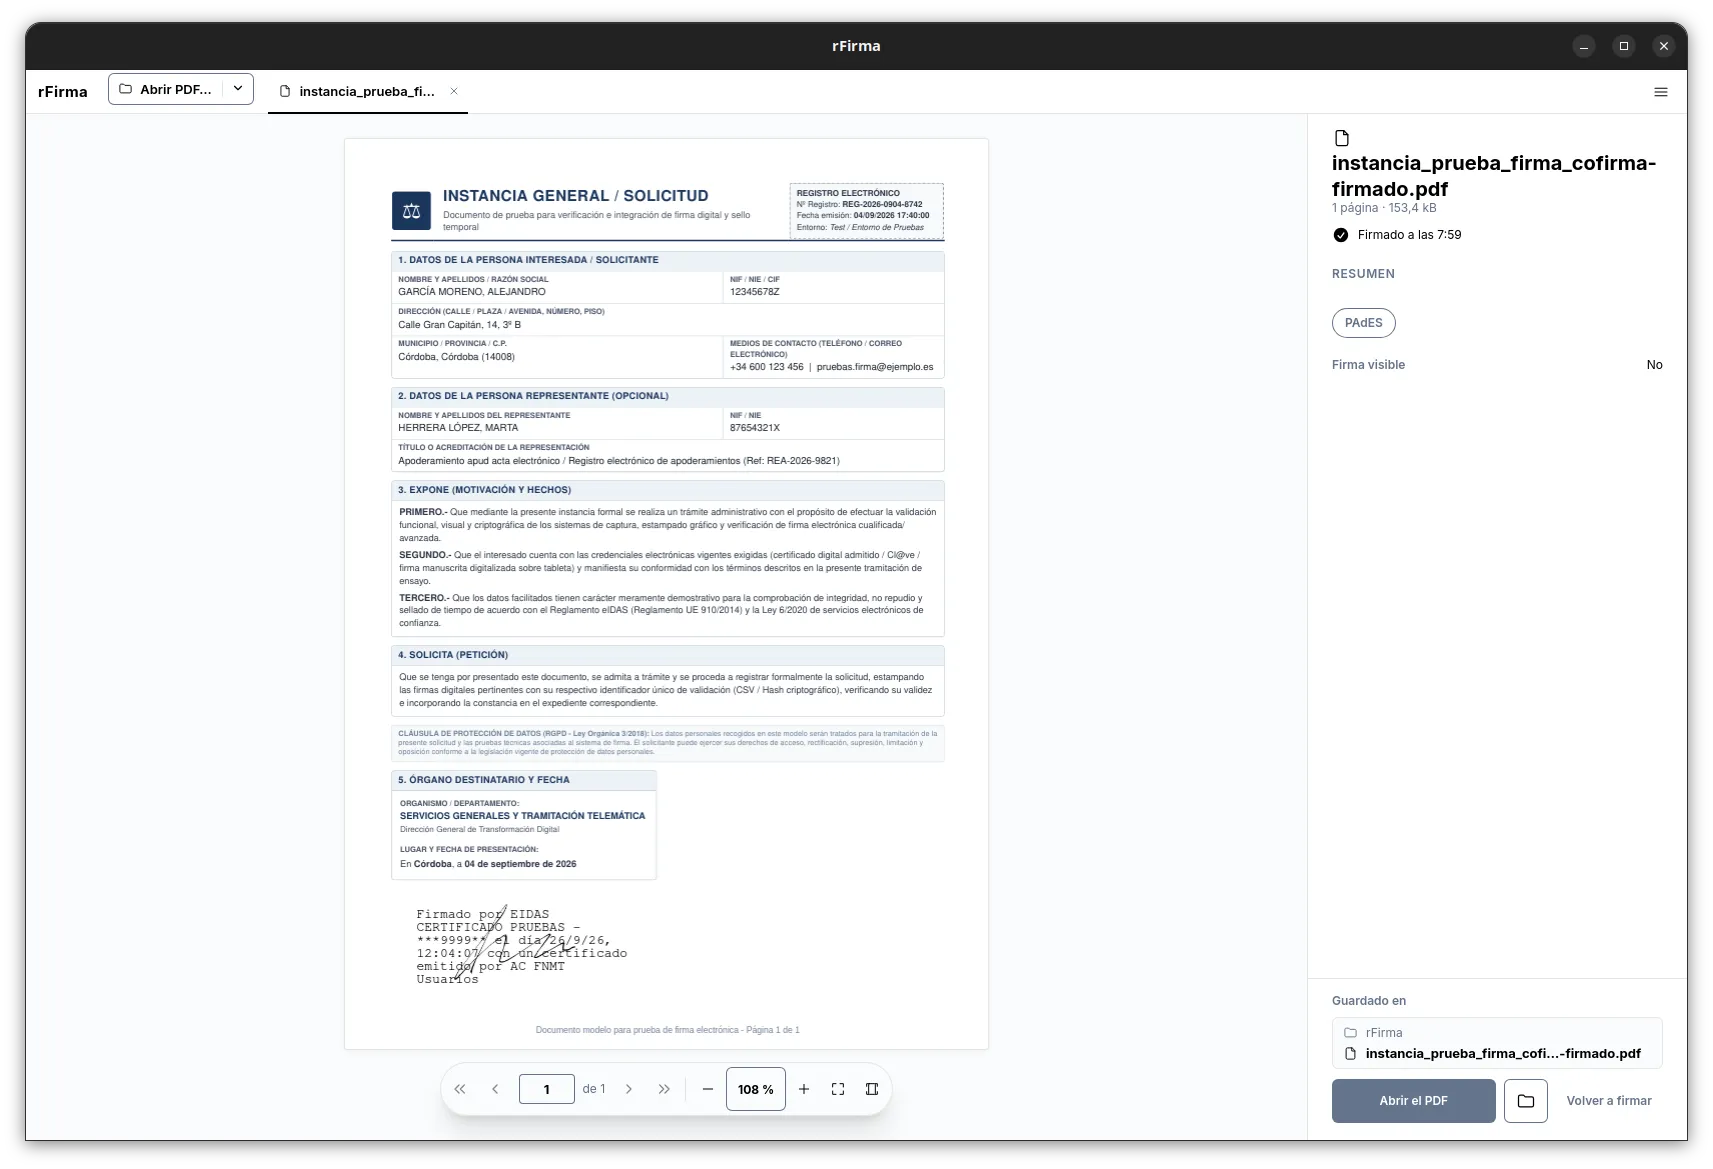Click the scales logo on the PDF page
The width and height of the screenshot is (1713, 1169).
[x=411, y=211]
